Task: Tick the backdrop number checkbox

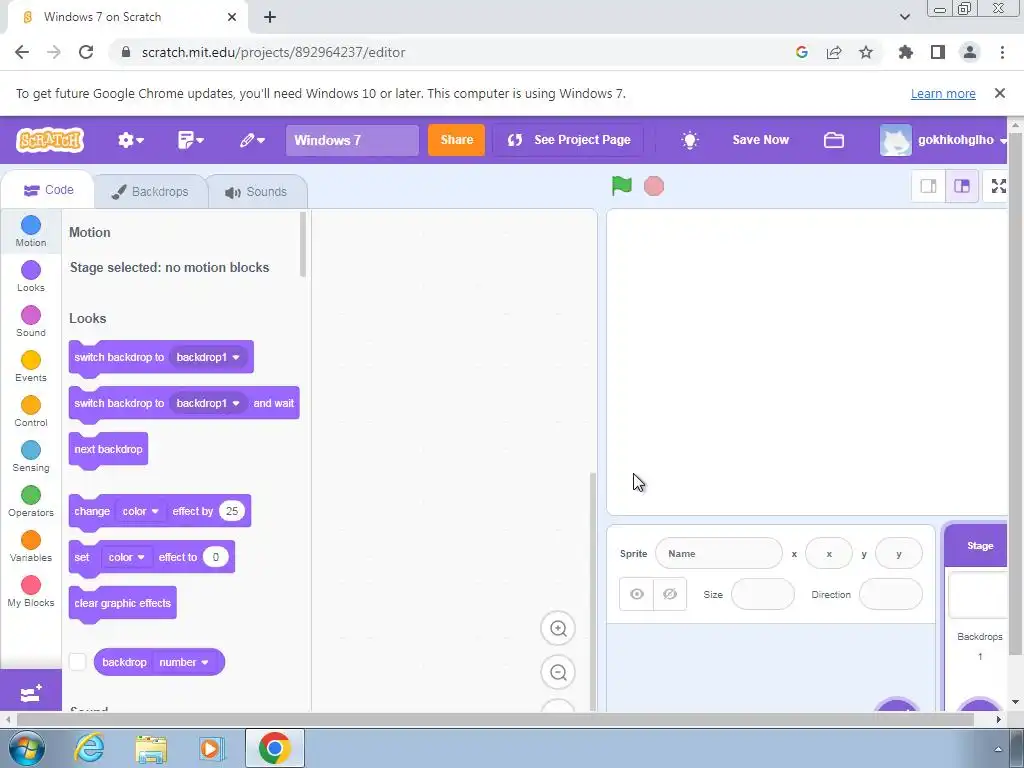Action: (x=78, y=662)
